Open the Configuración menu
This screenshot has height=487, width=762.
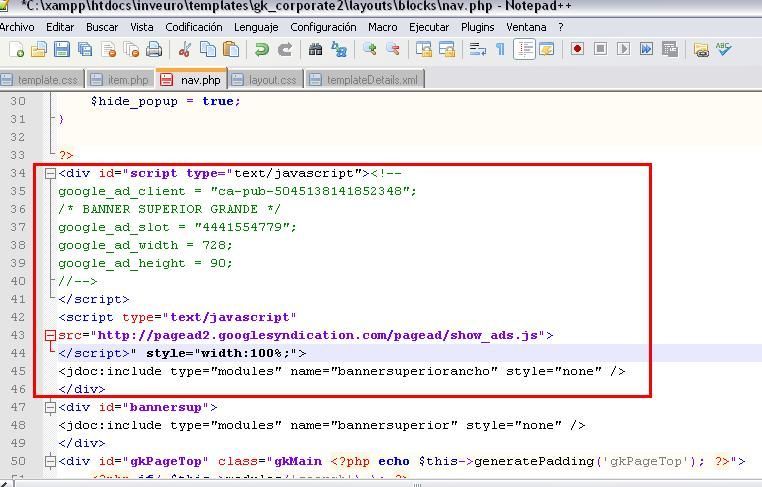pyautogui.click(x=323, y=27)
